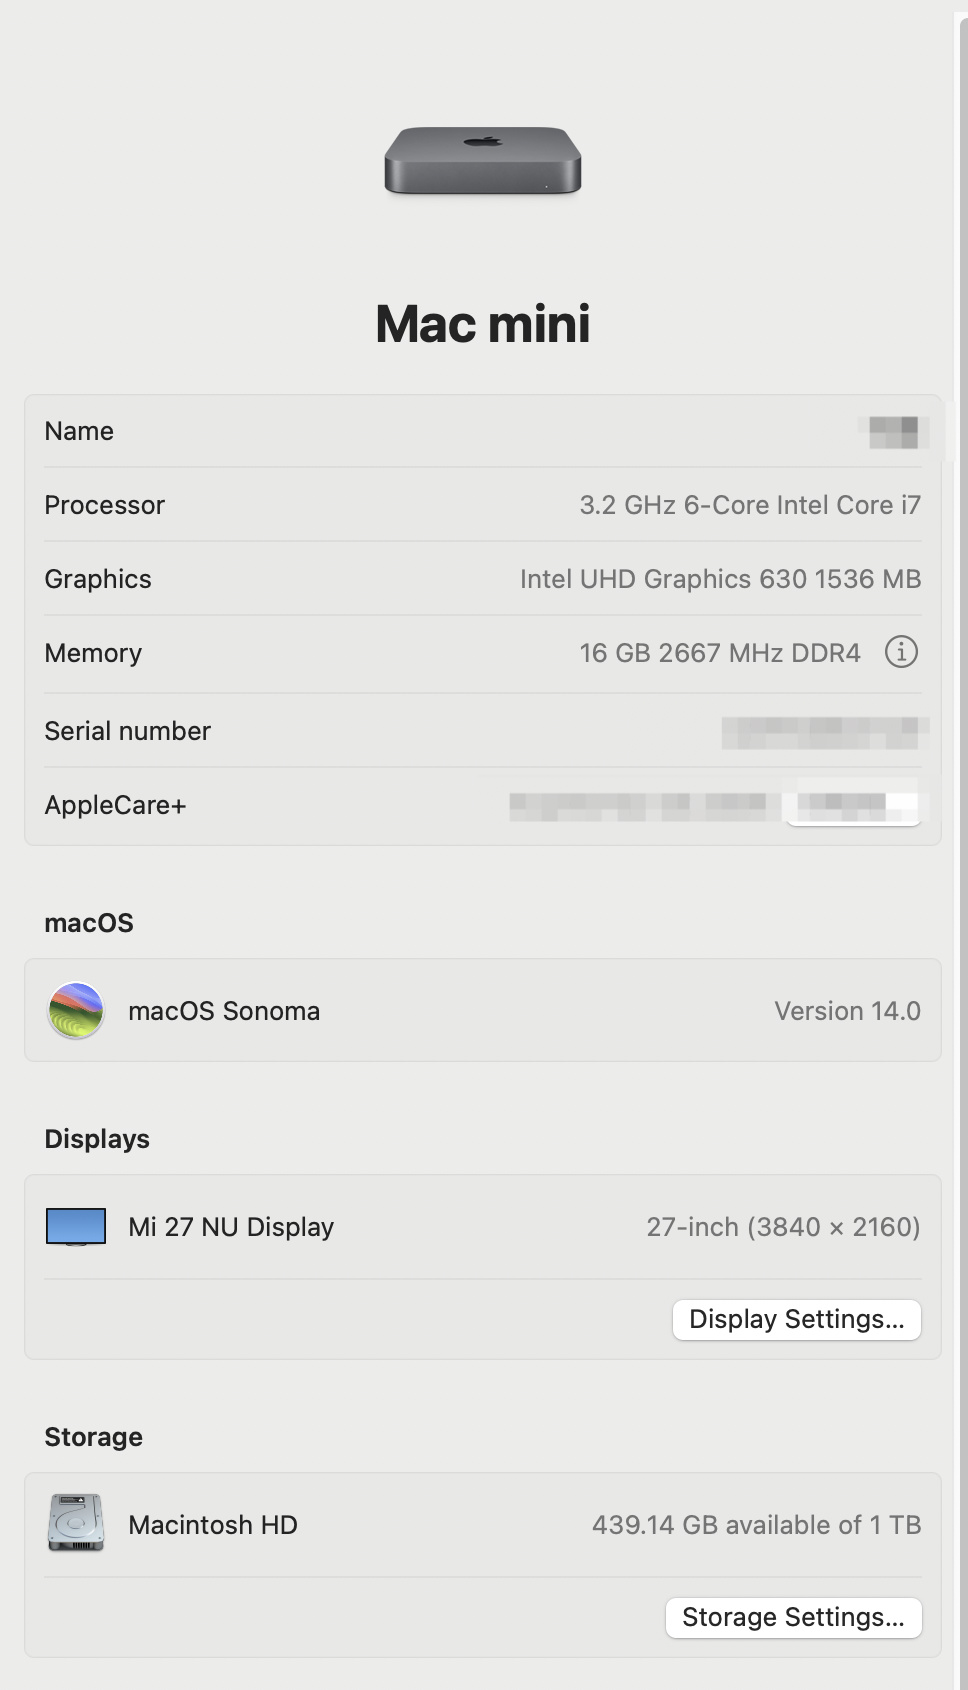Click the 27-inch resolution text
This screenshot has height=1690, width=968.
(783, 1227)
